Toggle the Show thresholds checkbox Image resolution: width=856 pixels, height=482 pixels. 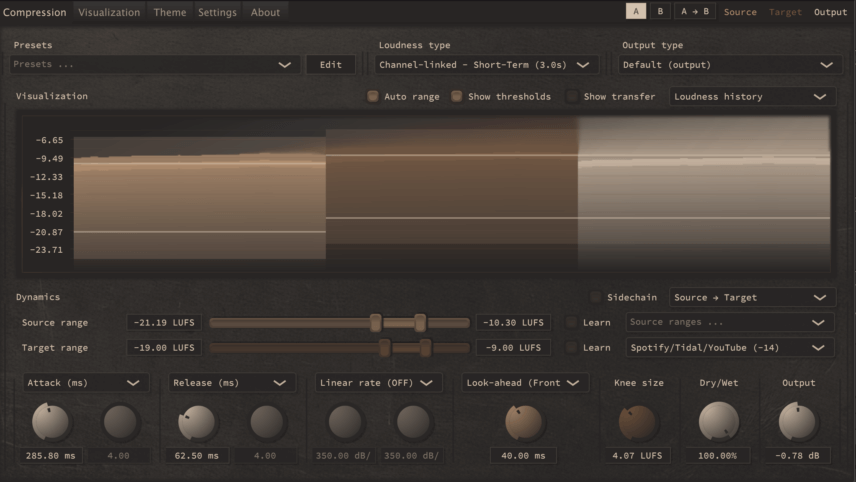click(456, 97)
